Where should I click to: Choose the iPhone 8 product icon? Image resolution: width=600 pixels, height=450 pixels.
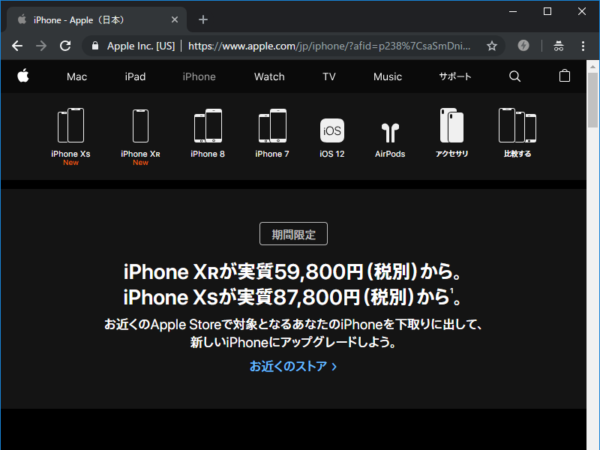tap(207, 127)
